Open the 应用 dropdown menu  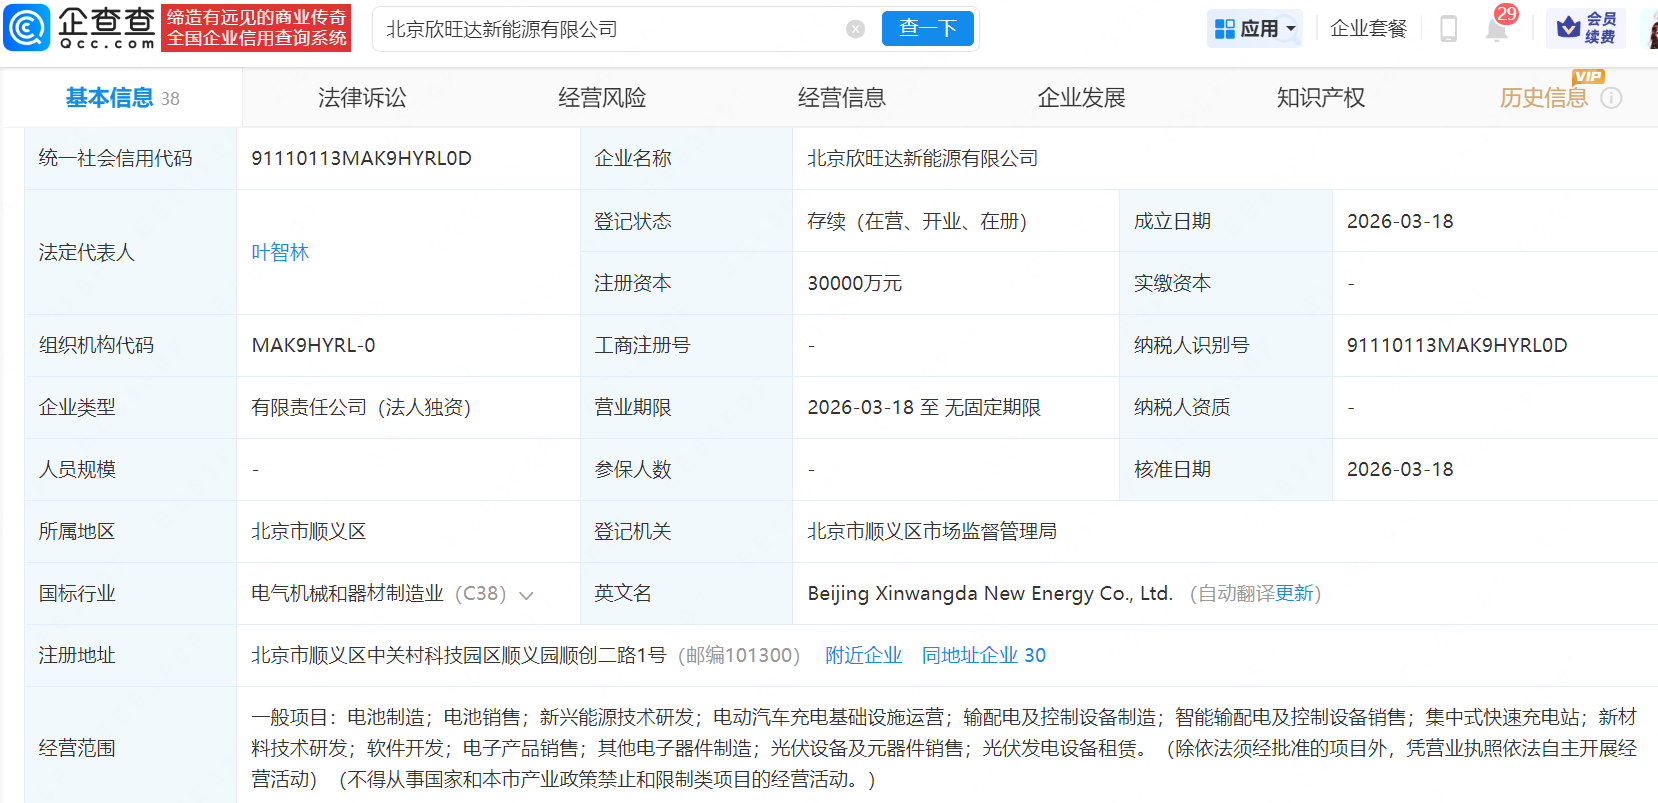1255,29
